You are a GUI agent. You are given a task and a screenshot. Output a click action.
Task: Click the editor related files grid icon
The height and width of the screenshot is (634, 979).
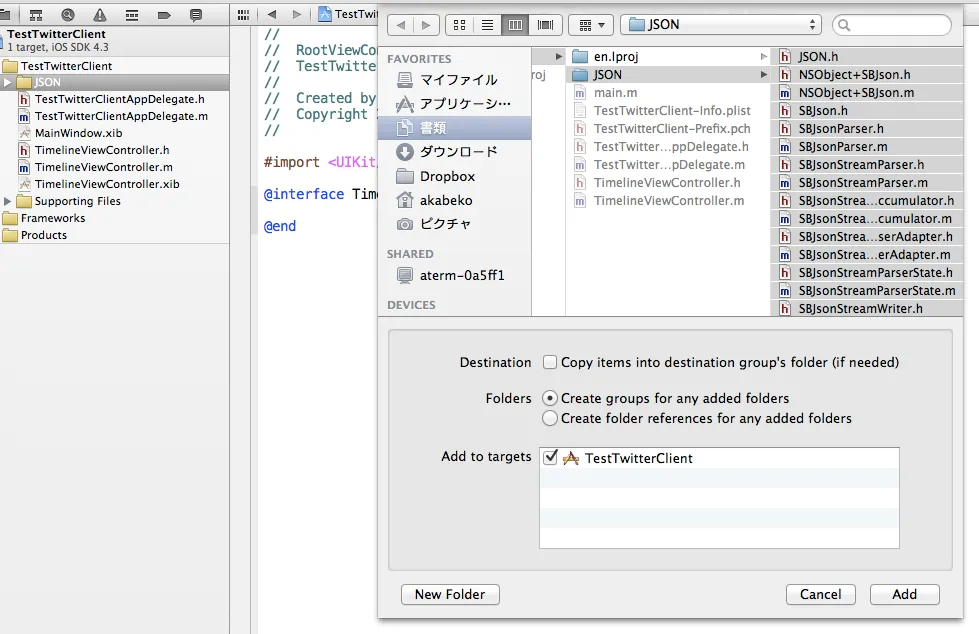243,15
